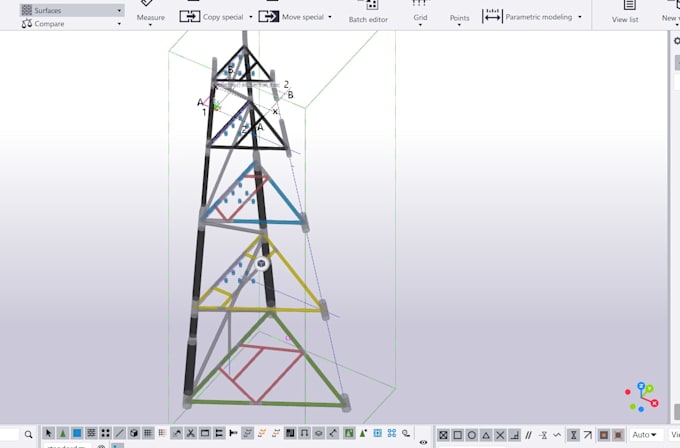This screenshot has height=448, width=680.
Task: Click the Points button label
Action: pyautogui.click(x=459, y=18)
